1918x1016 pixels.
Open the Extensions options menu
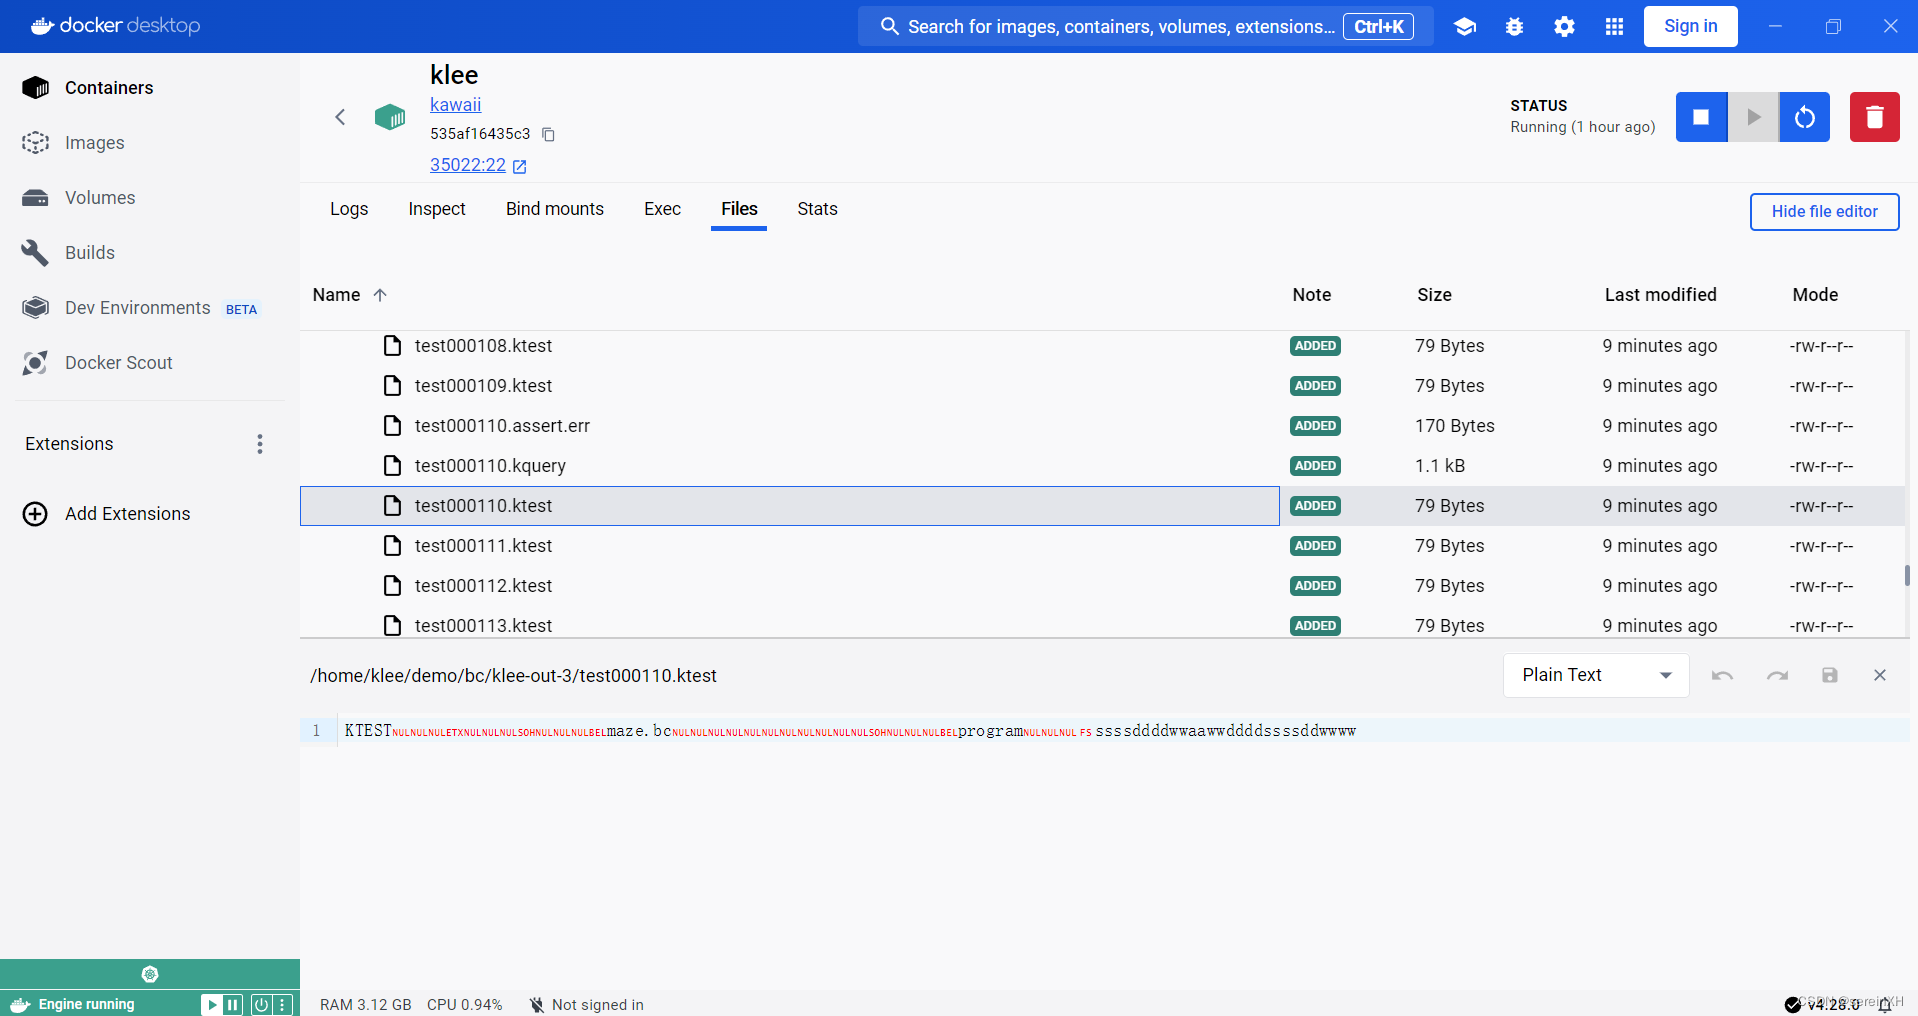(x=260, y=444)
